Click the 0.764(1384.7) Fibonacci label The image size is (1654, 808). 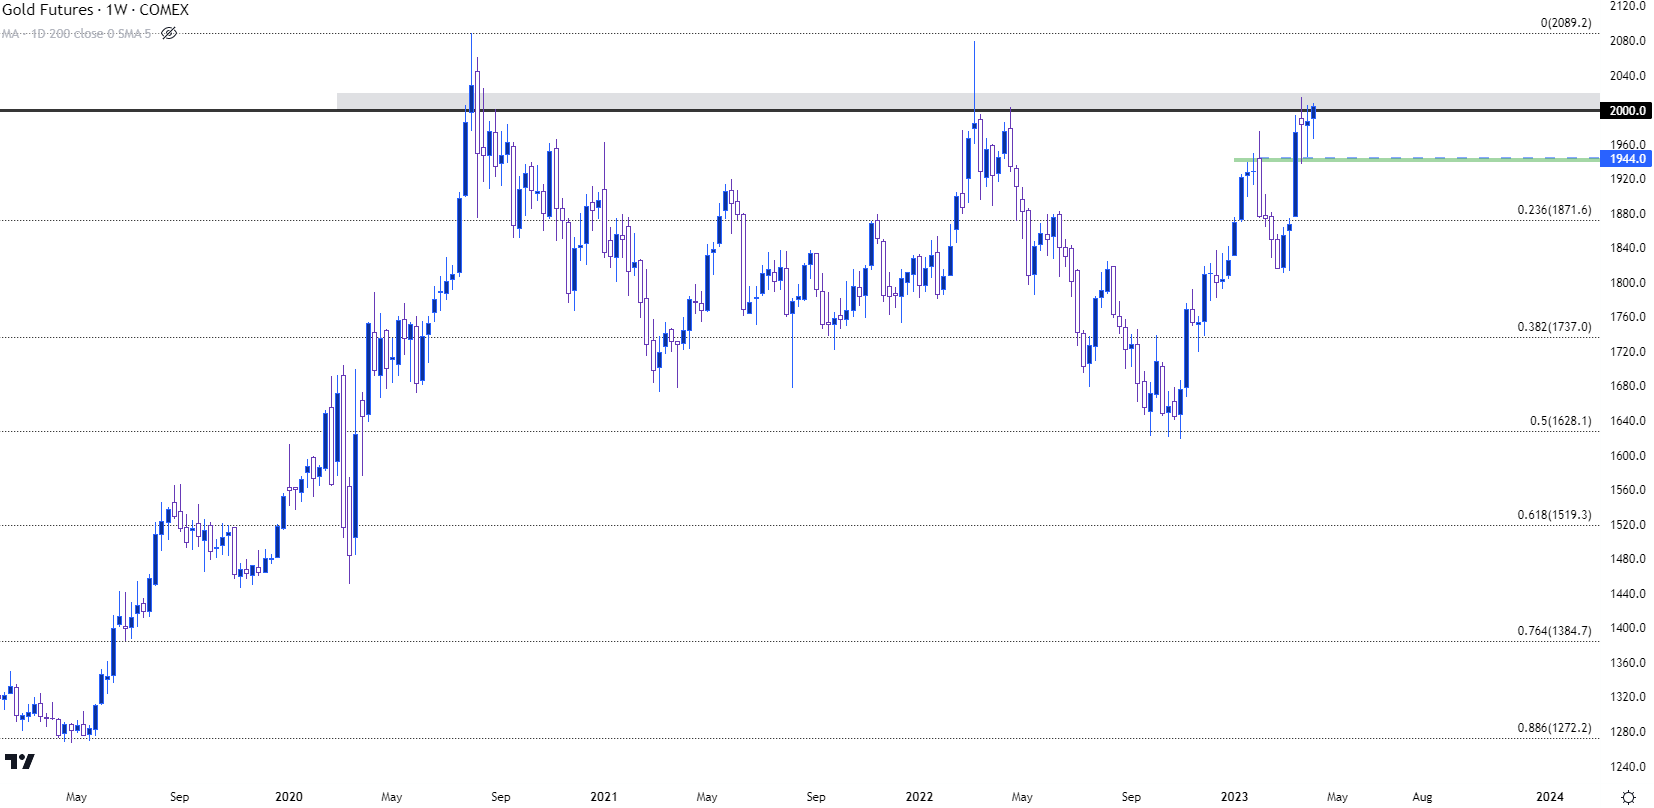point(1553,631)
